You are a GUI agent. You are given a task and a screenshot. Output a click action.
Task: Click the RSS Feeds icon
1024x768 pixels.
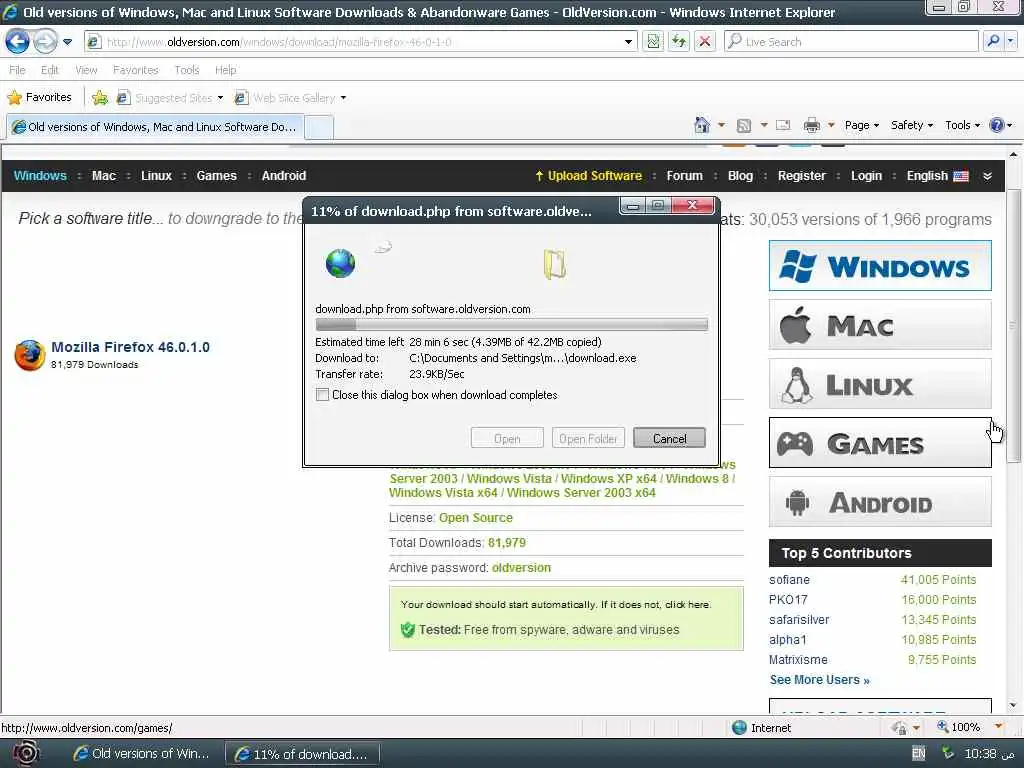[743, 125]
